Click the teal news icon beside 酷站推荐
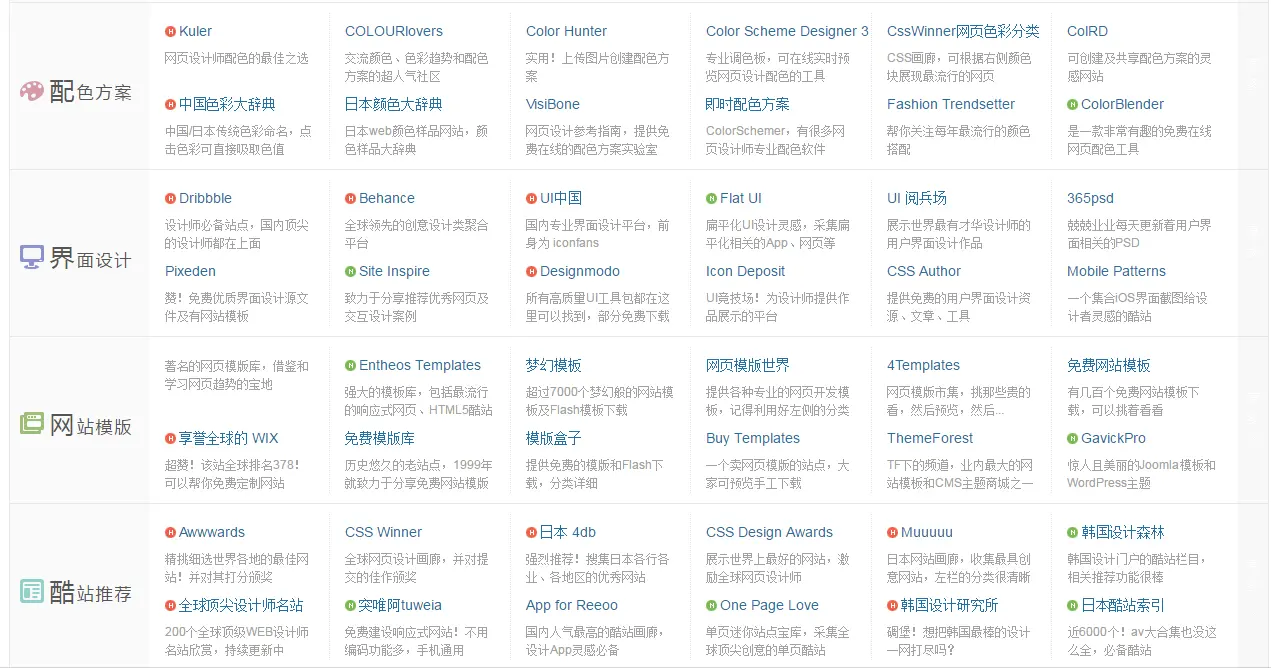 (32, 591)
